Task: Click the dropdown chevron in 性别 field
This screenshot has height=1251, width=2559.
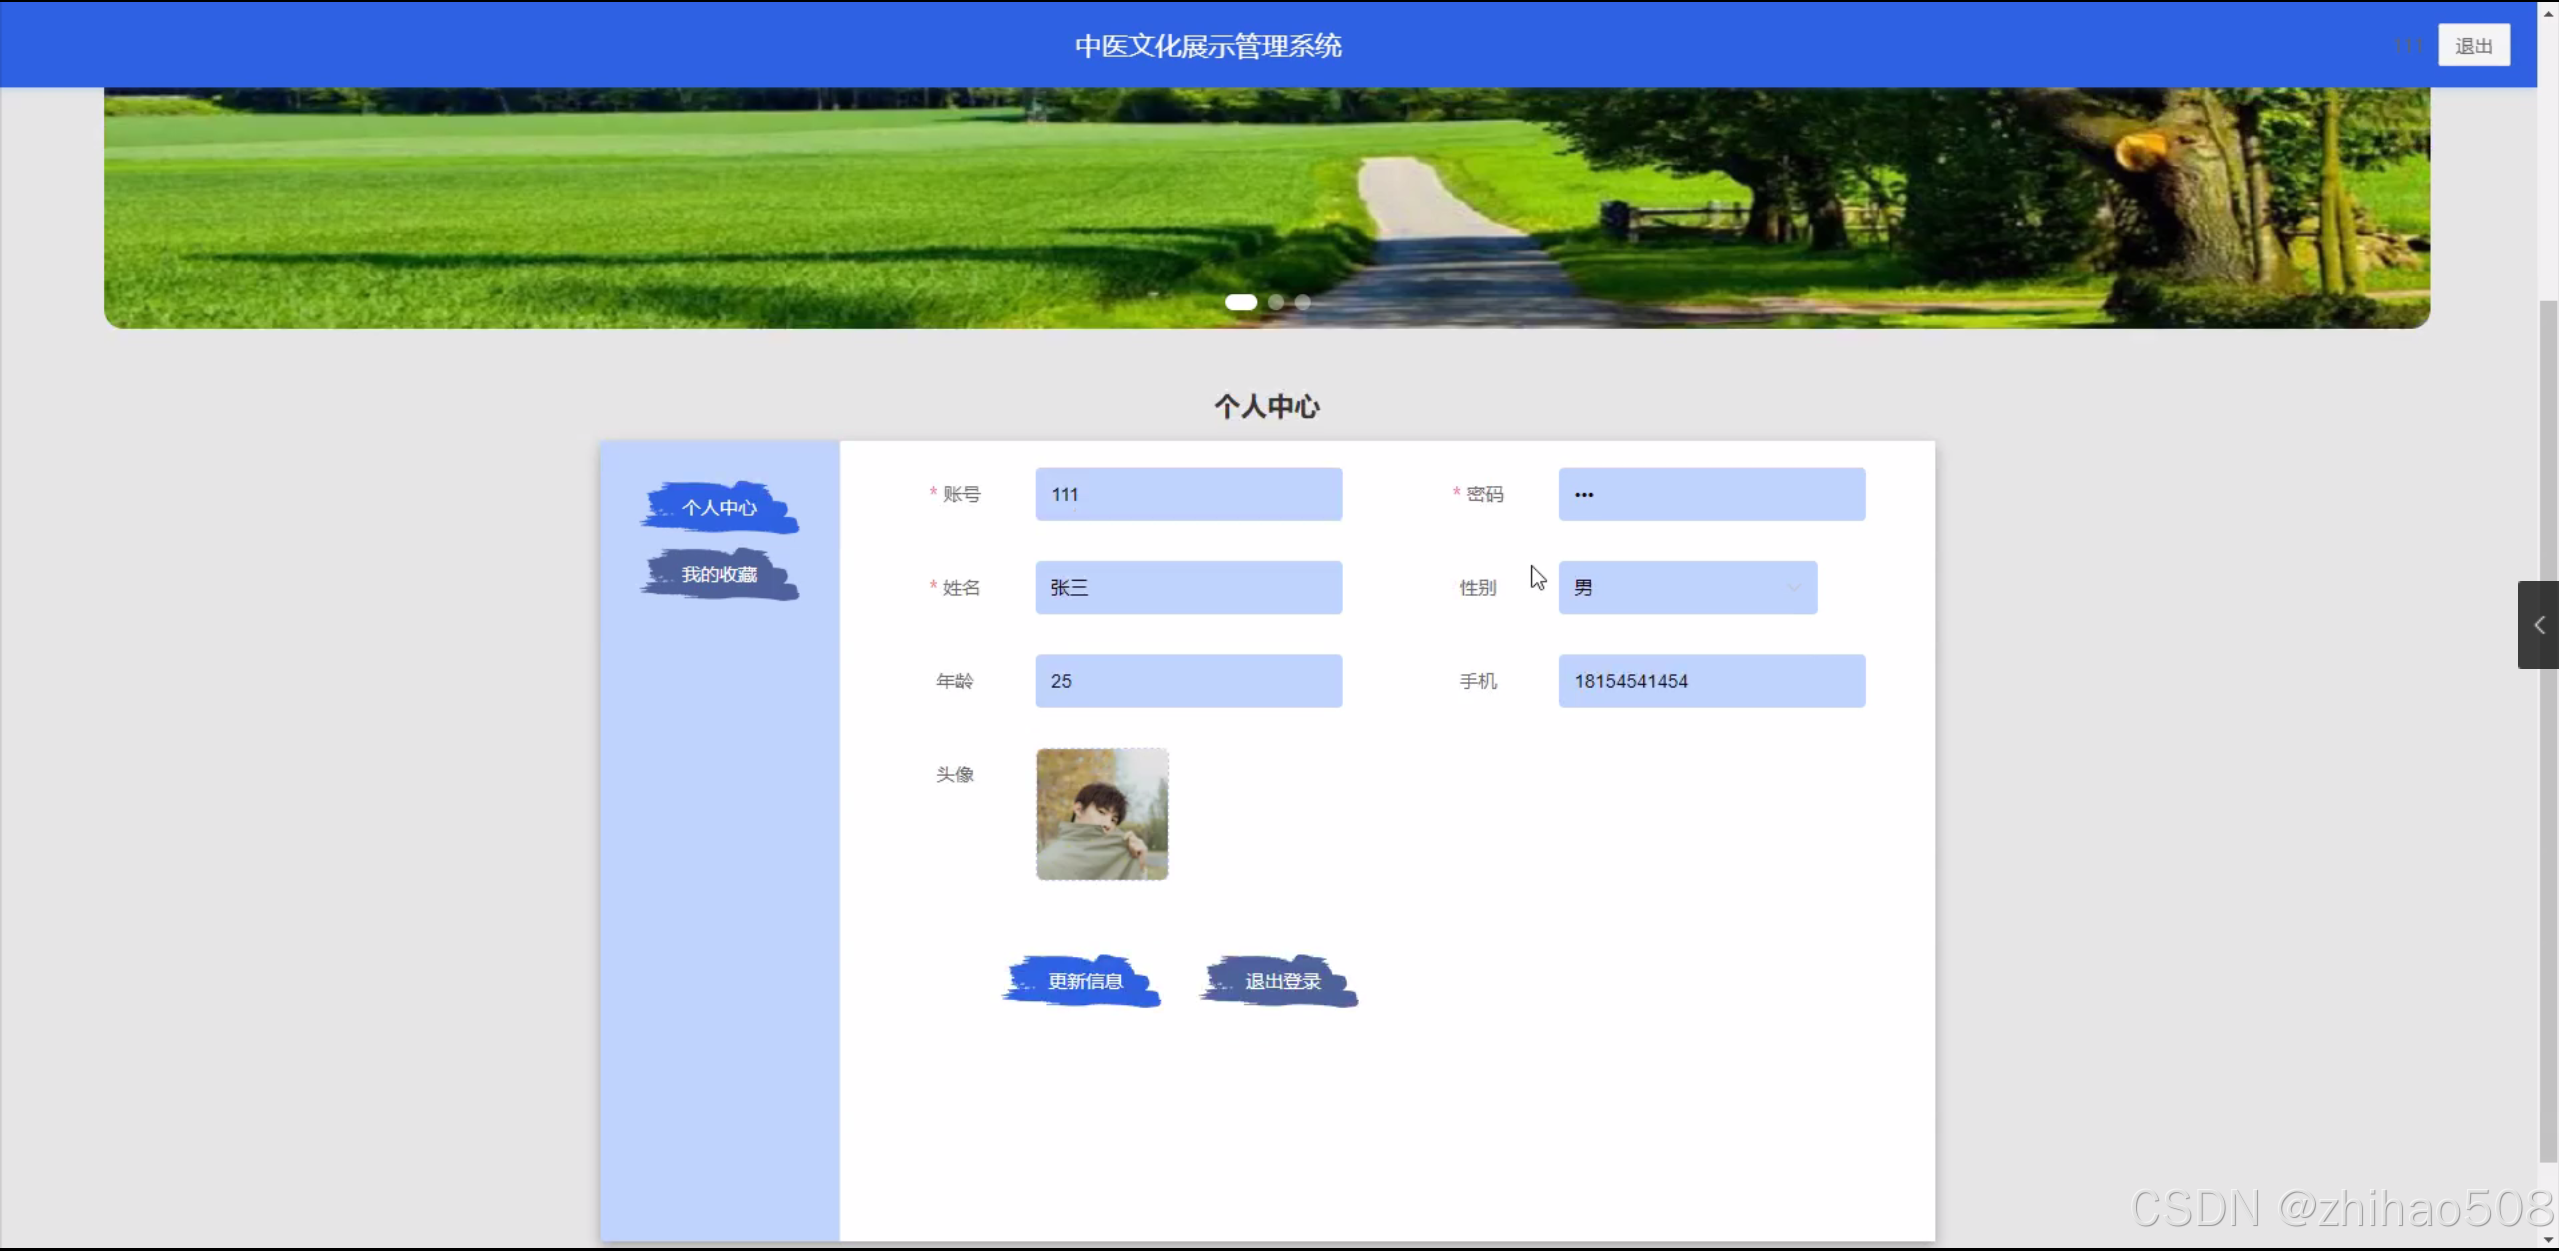Action: [1794, 588]
